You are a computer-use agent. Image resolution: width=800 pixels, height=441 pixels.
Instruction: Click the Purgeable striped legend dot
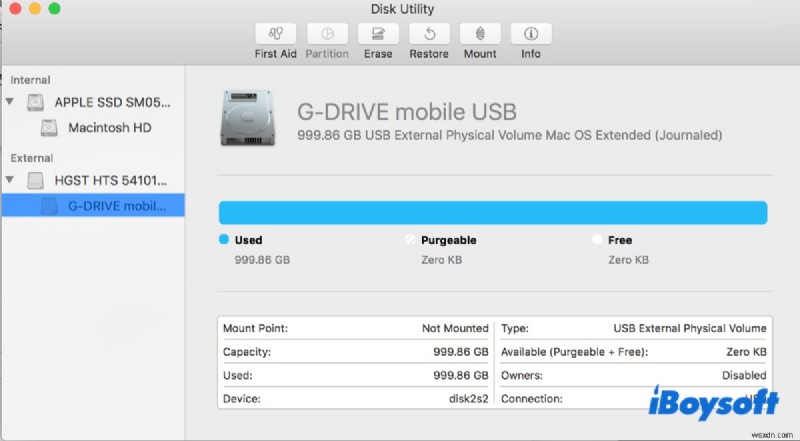[410, 239]
